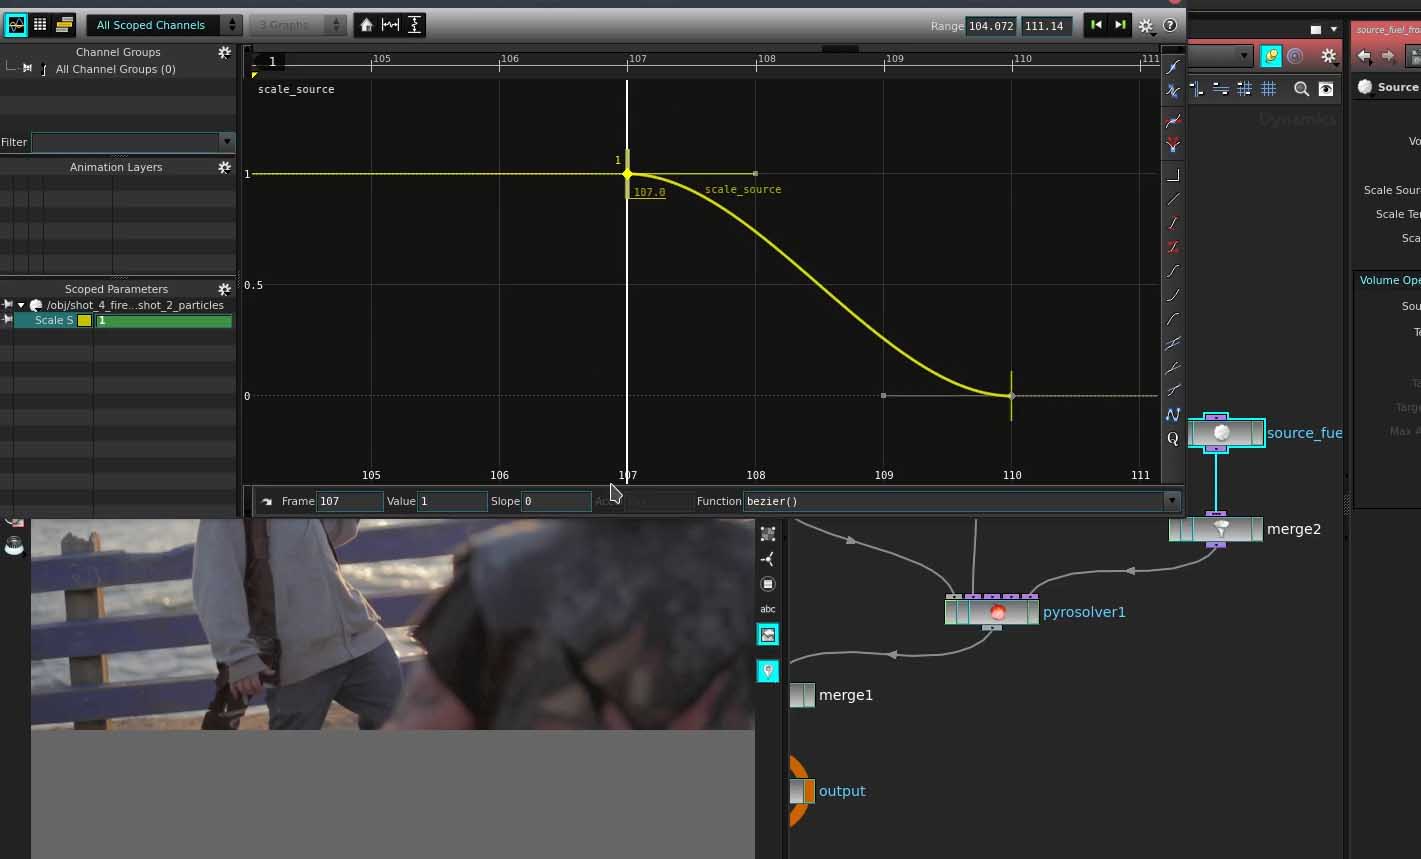Viewport: 1421px width, 859px height.
Task: Click the network search magnifier icon
Action: 1301,89
